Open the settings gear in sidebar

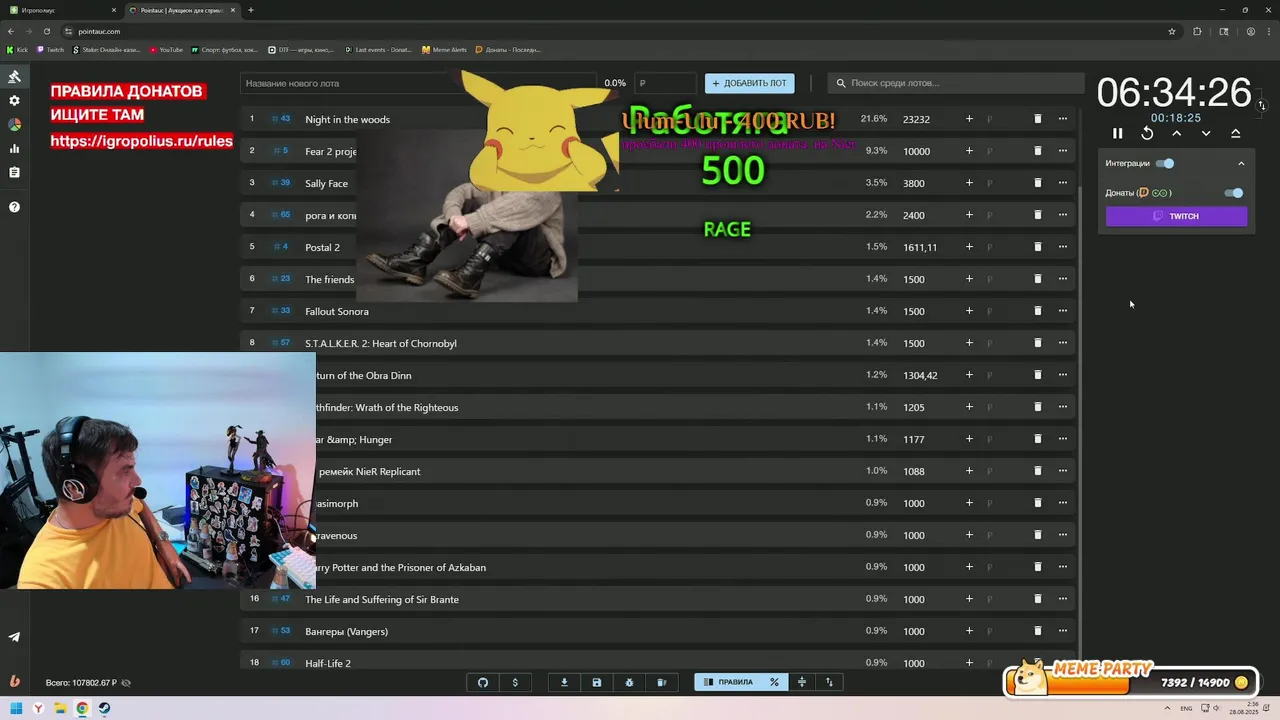click(x=14, y=101)
